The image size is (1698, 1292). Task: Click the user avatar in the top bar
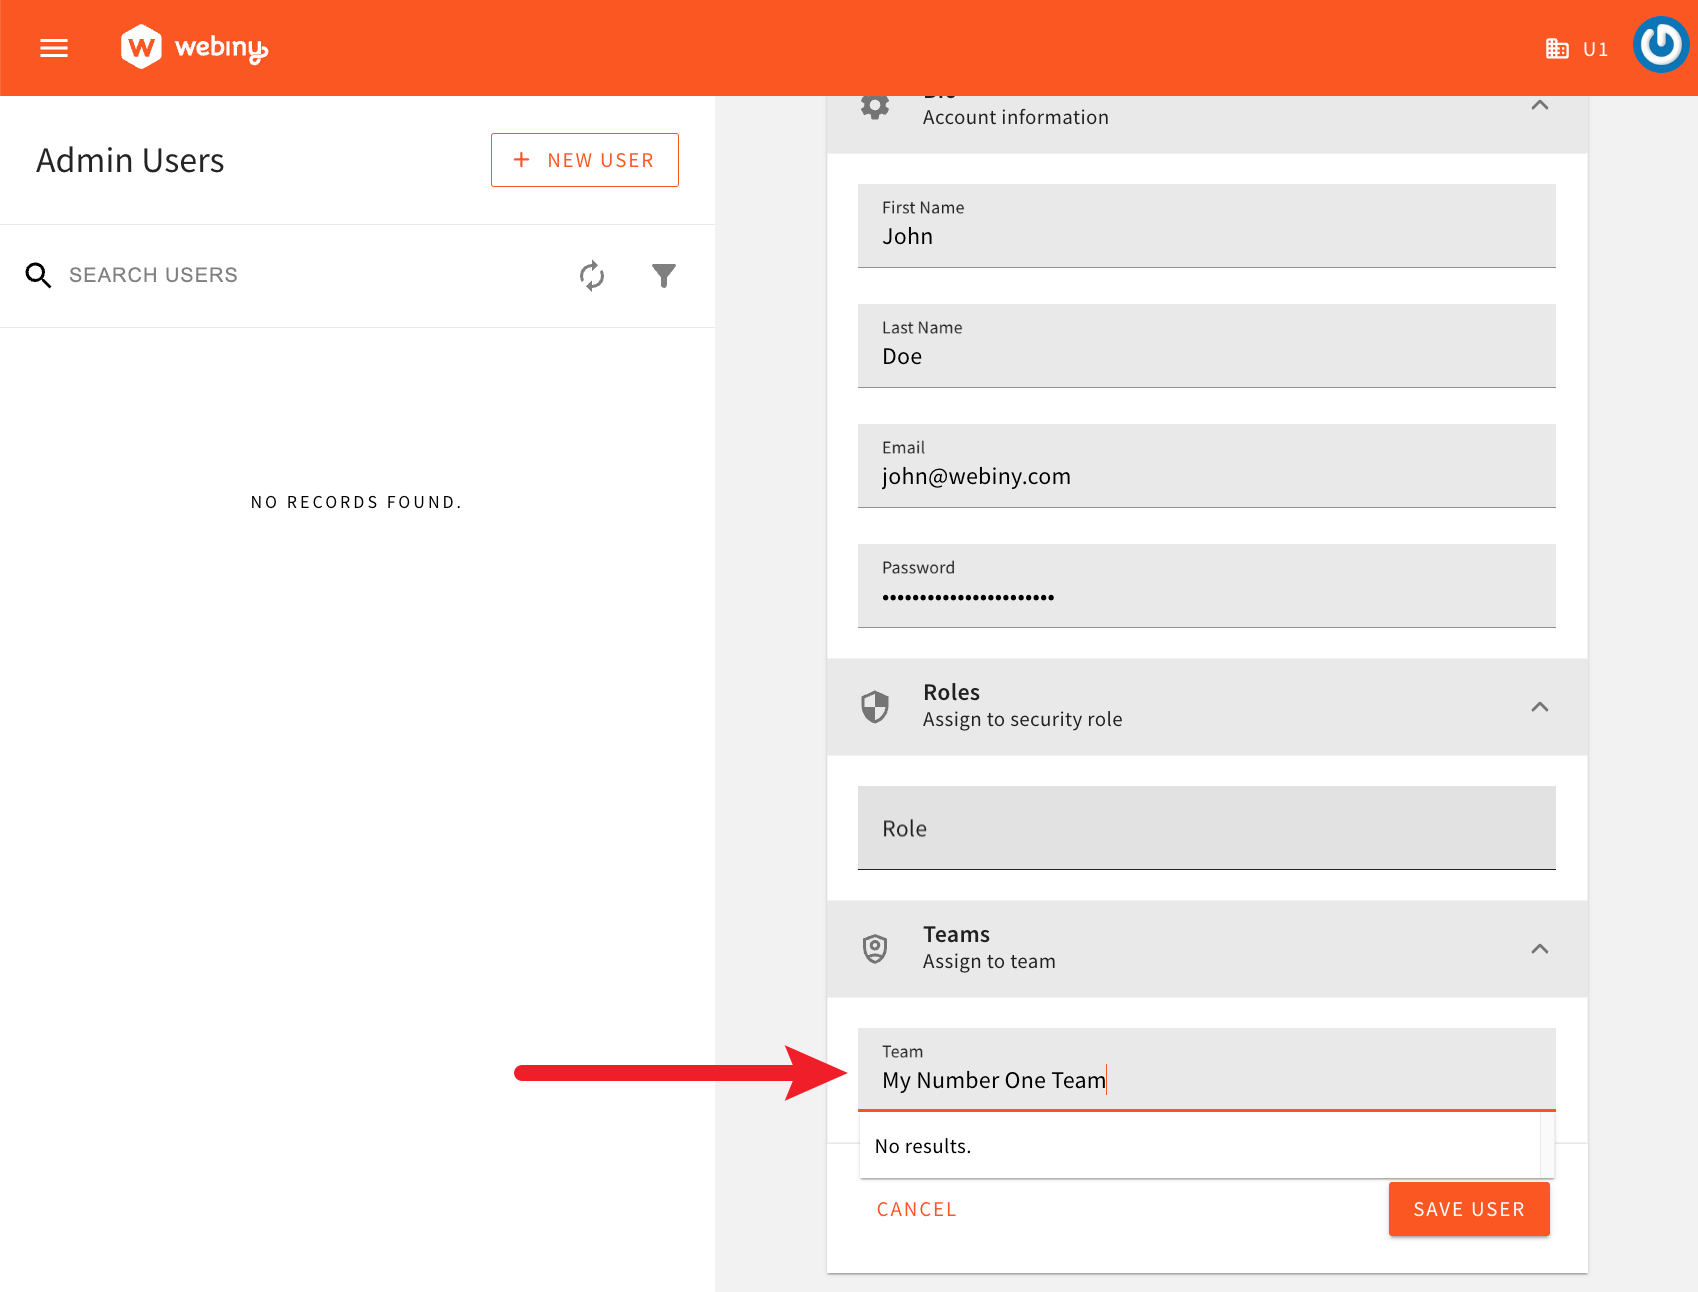coord(1660,44)
